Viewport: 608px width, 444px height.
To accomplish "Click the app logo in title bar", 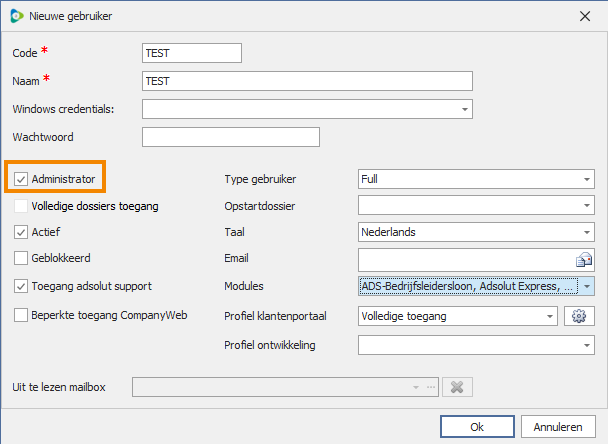I will click(16, 16).
